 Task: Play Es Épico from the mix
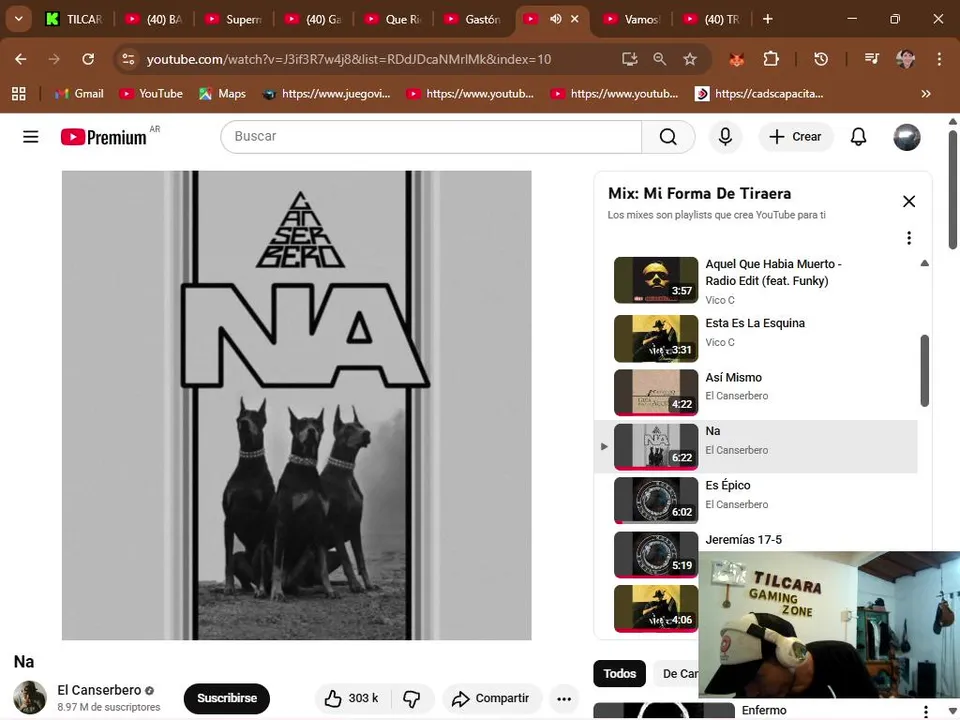tap(756, 500)
